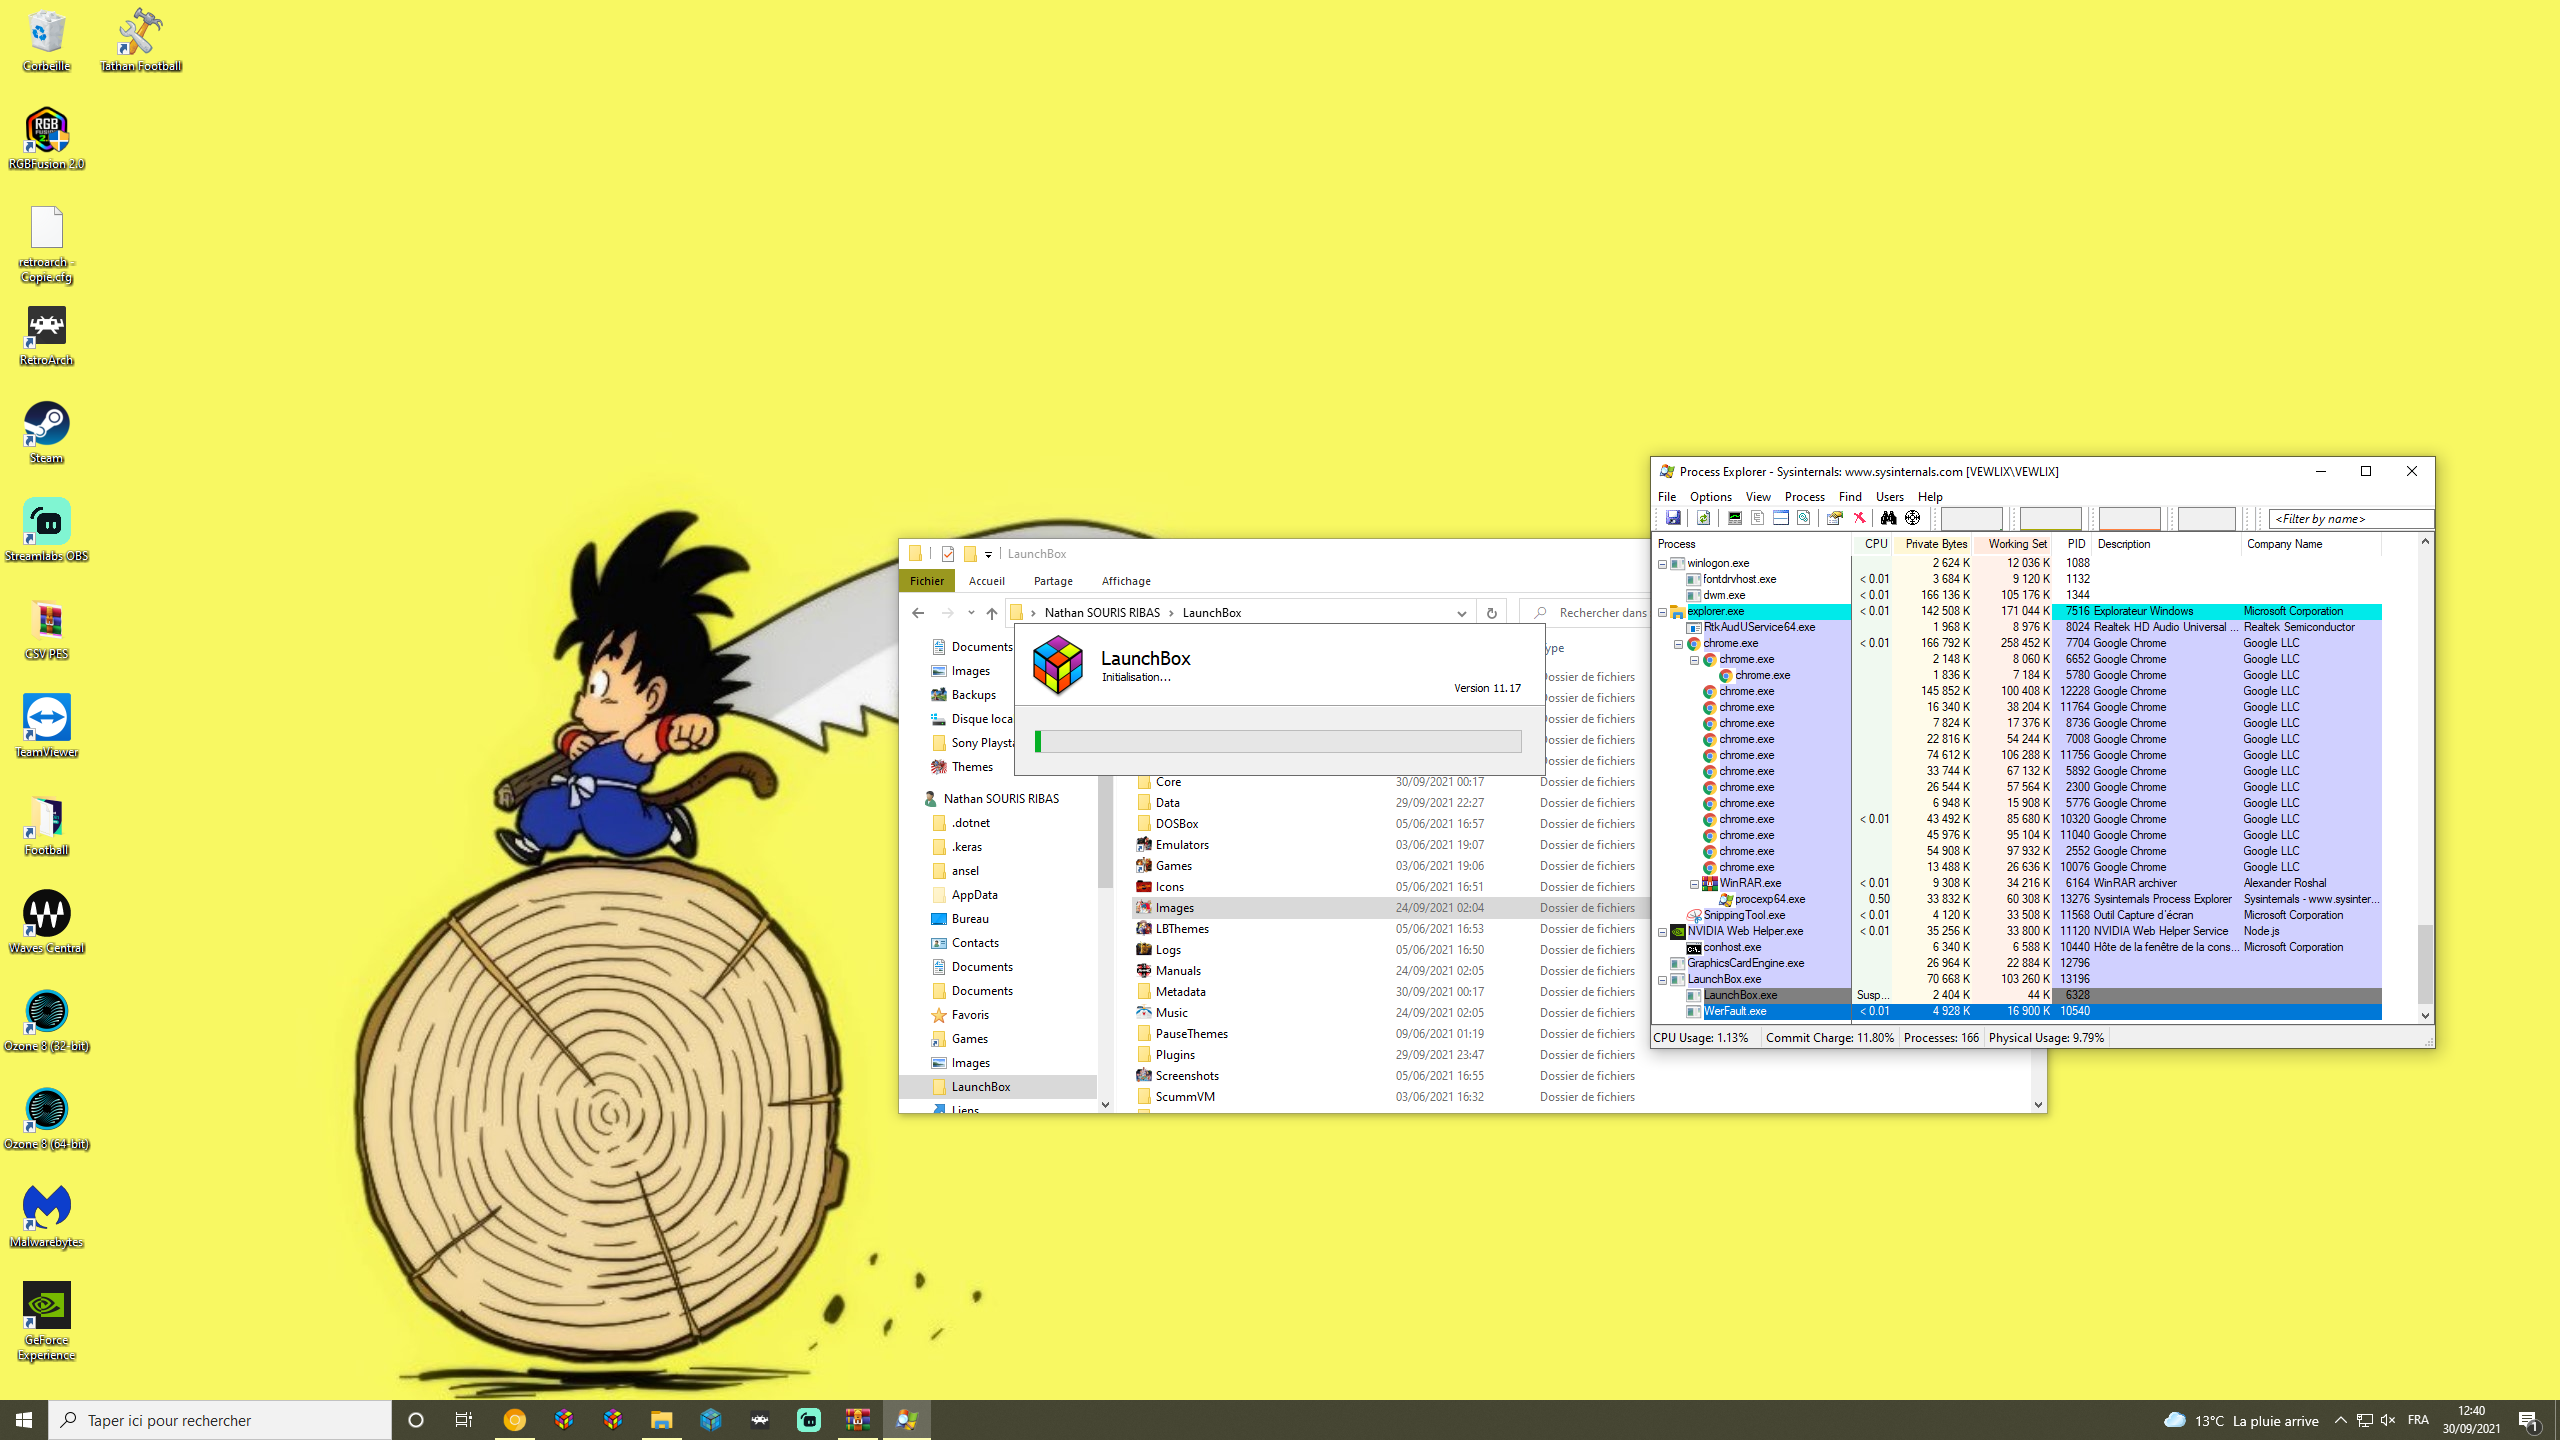Viewport: 2560px width, 1440px height.
Task: Click the refresh button beside the address bar
Action: coord(1491,613)
